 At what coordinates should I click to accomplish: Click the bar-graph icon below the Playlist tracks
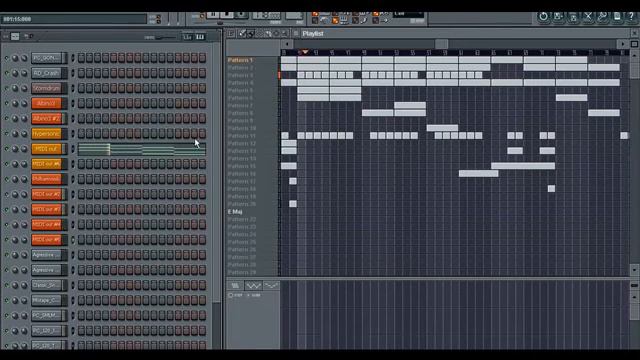pyautogui.click(x=235, y=285)
